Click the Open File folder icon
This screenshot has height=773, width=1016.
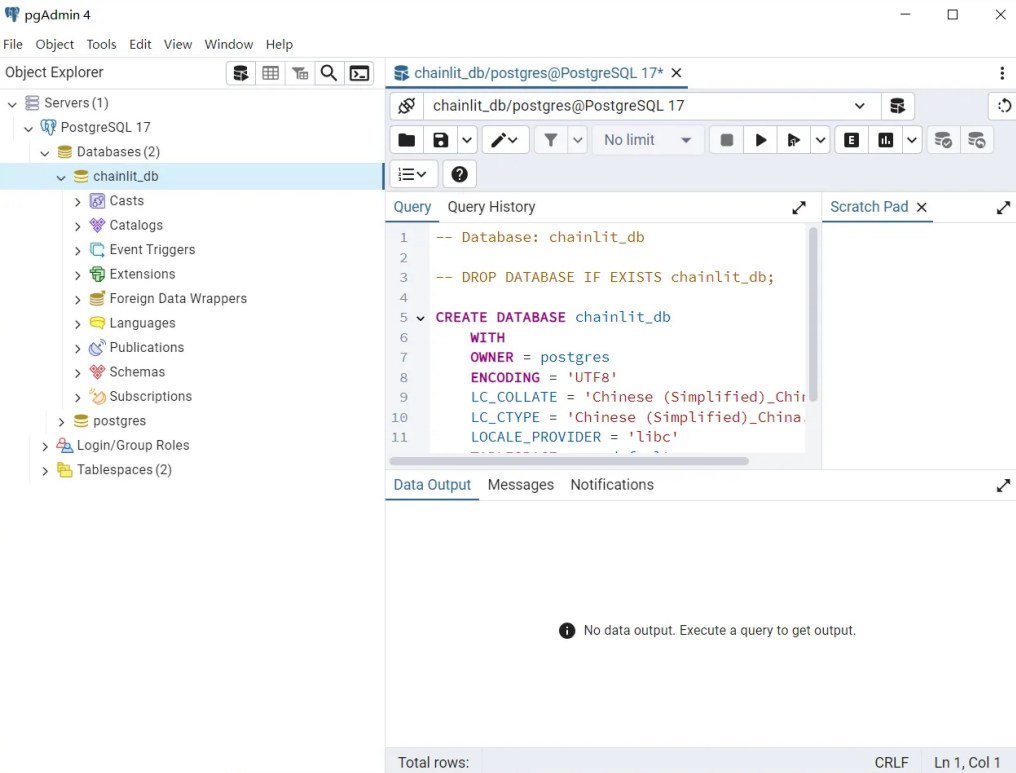point(407,140)
